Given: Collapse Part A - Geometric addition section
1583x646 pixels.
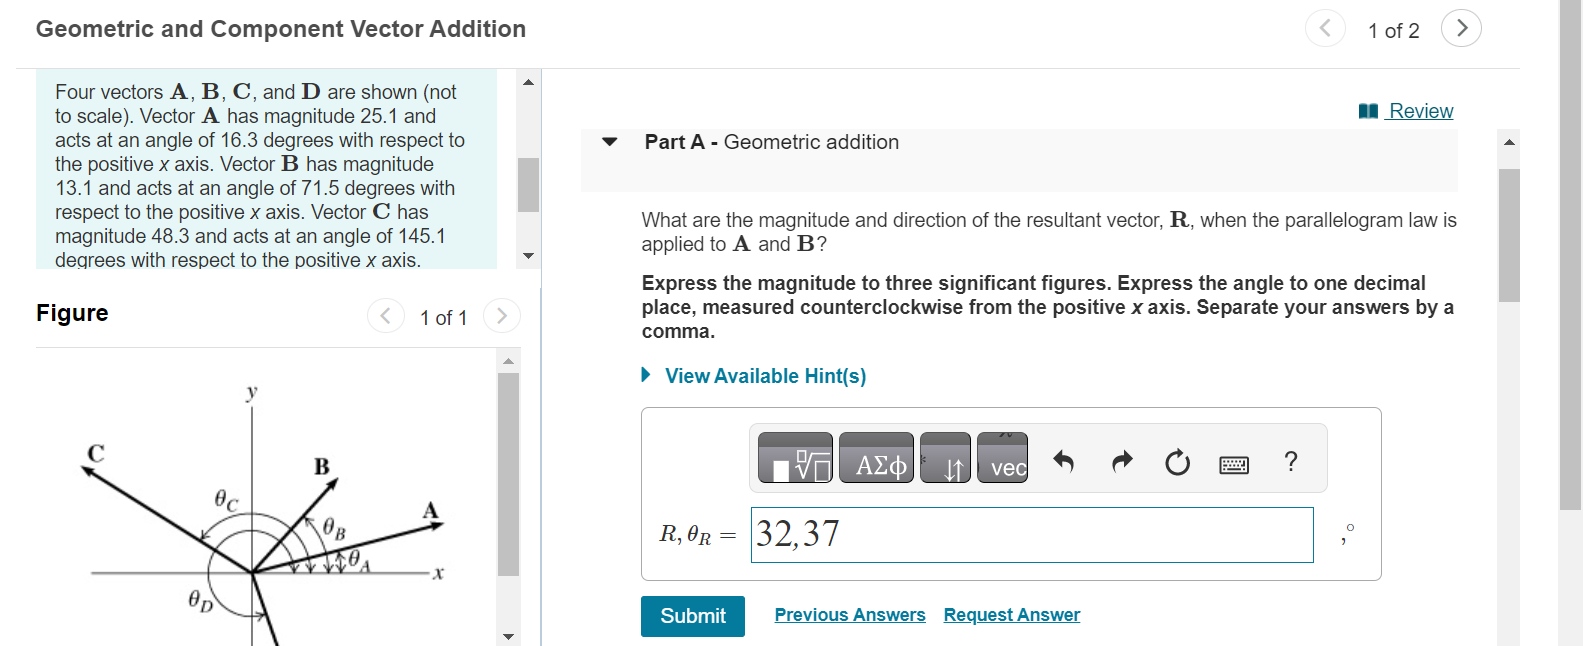Looking at the screenshot, I should 610,142.
